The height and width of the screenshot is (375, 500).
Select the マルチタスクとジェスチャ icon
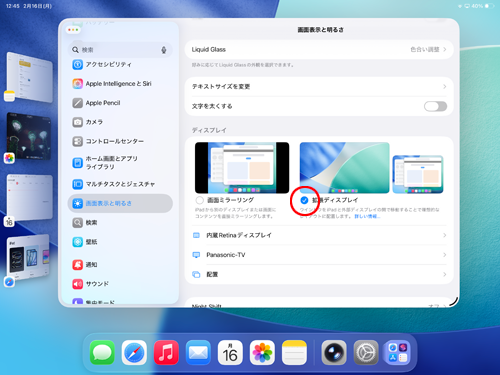[77, 184]
